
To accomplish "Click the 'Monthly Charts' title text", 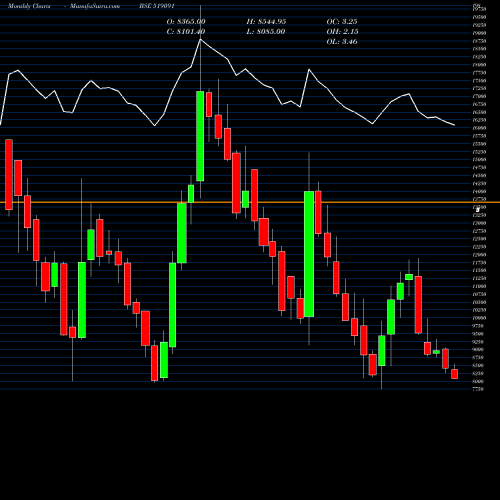I will click(29, 6).
